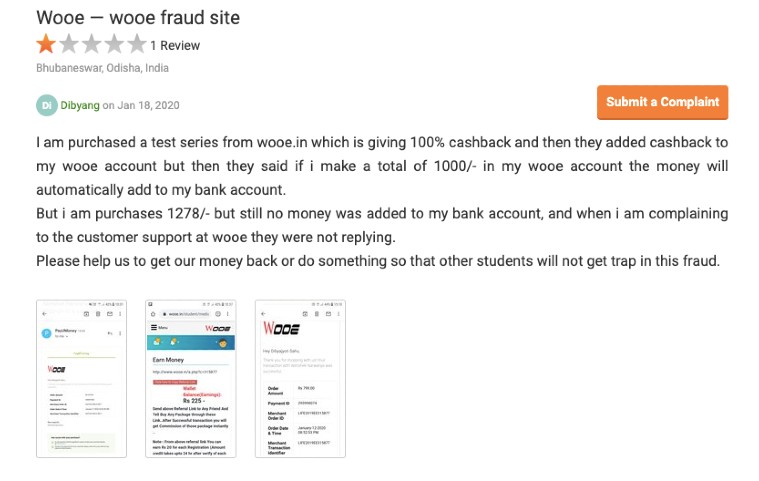Viewport: 759px width, 481px height.
Task: Click the complaint paragraph about 100% cashback
Action: click(x=381, y=165)
